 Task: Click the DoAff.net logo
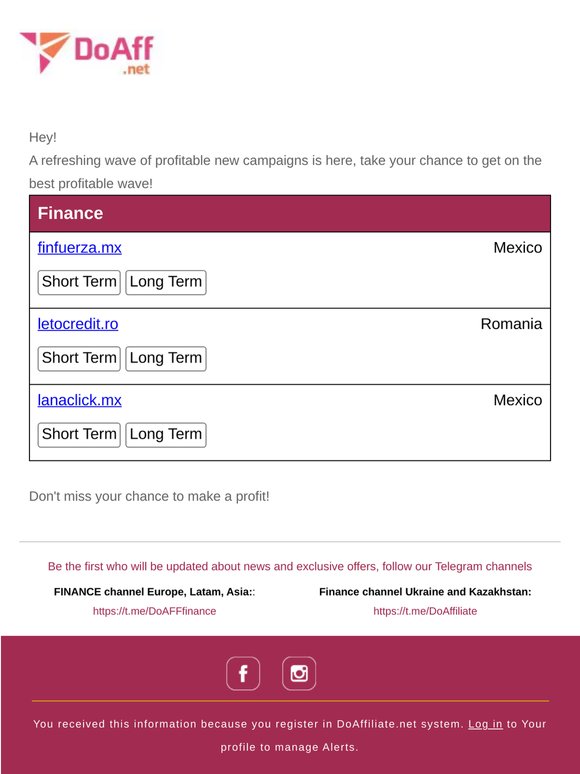(x=86, y=52)
